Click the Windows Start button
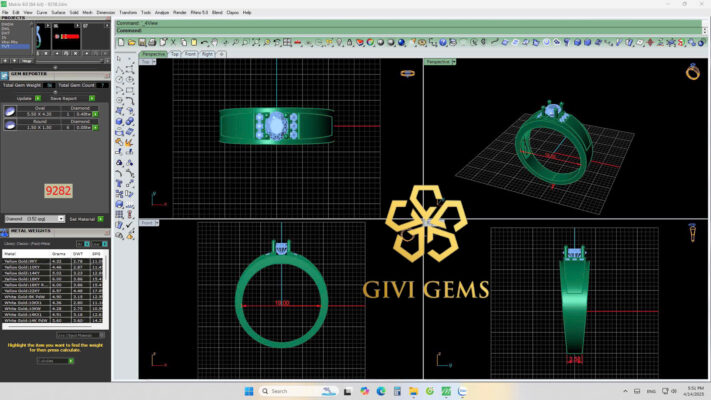This screenshot has width=711, height=400. (x=249, y=391)
